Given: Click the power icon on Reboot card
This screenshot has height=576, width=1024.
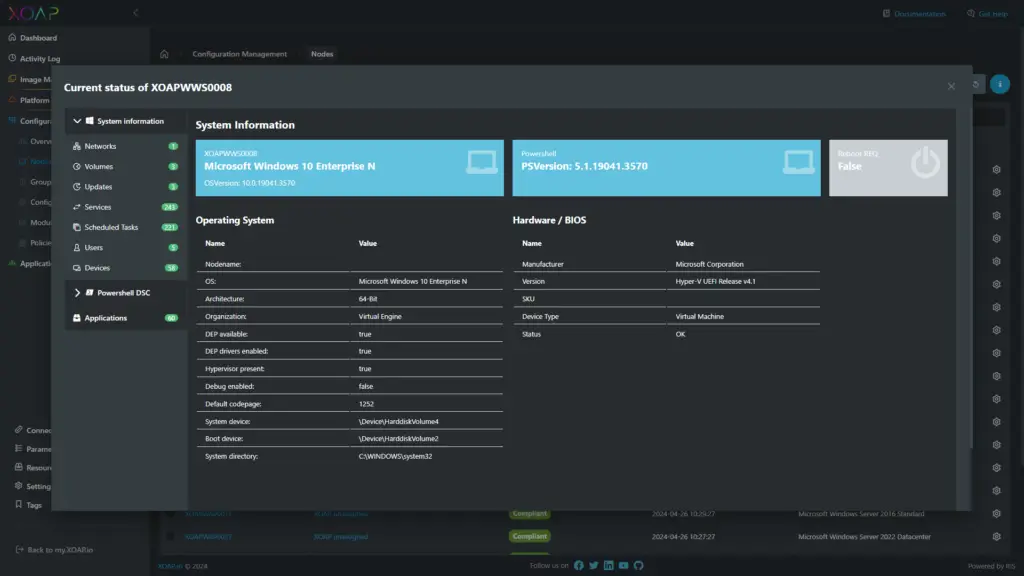Looking at the screenshot, I should coord(925,162).
